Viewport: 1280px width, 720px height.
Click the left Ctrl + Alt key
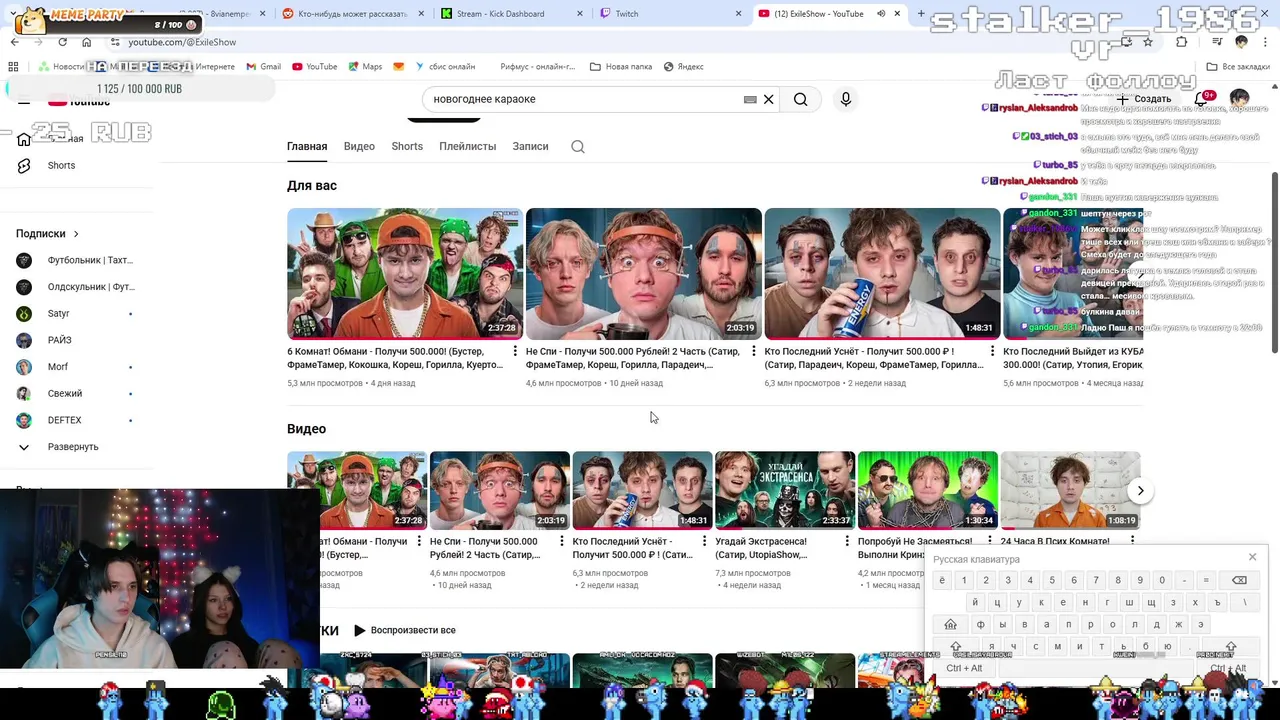click(964, 668)
